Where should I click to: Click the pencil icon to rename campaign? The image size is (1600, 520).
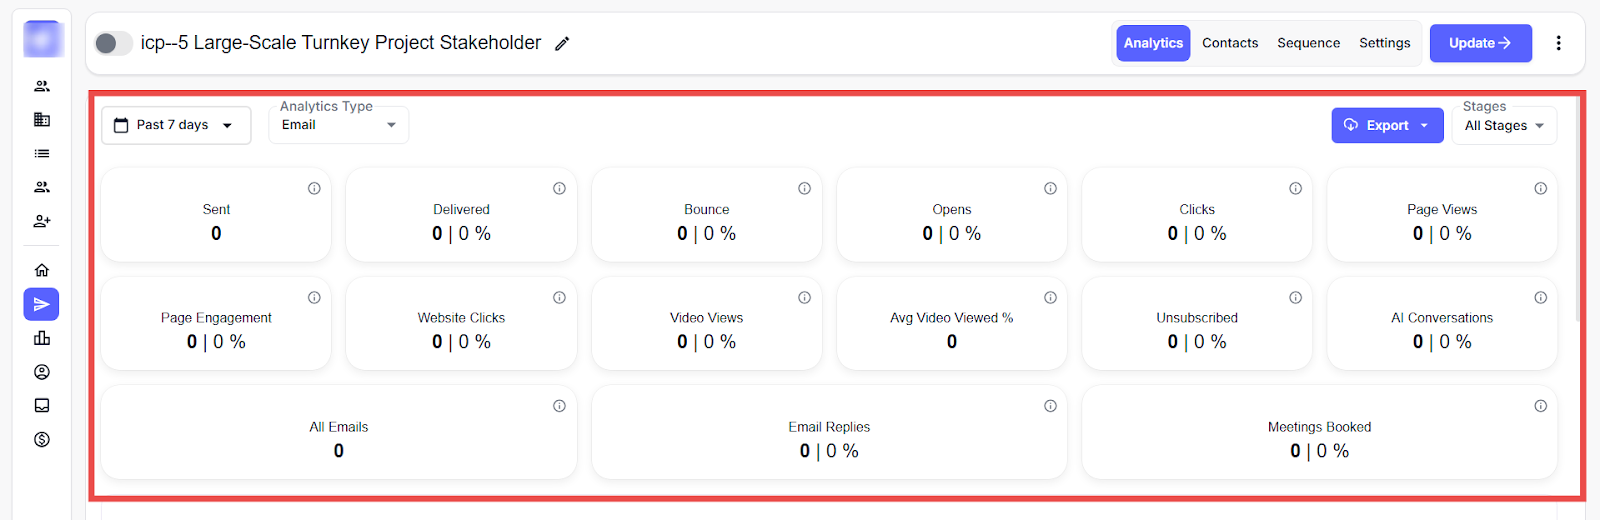(562, 44)
